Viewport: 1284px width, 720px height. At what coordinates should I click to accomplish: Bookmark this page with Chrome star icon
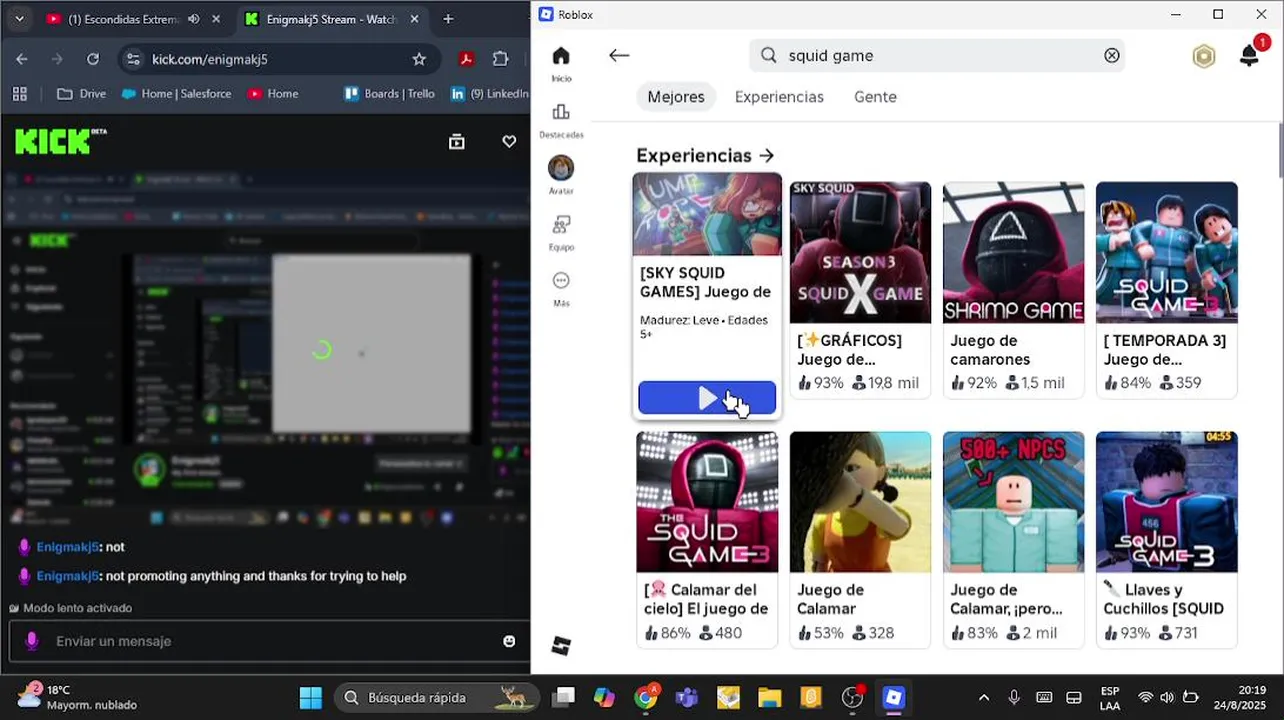pos(419,59)
